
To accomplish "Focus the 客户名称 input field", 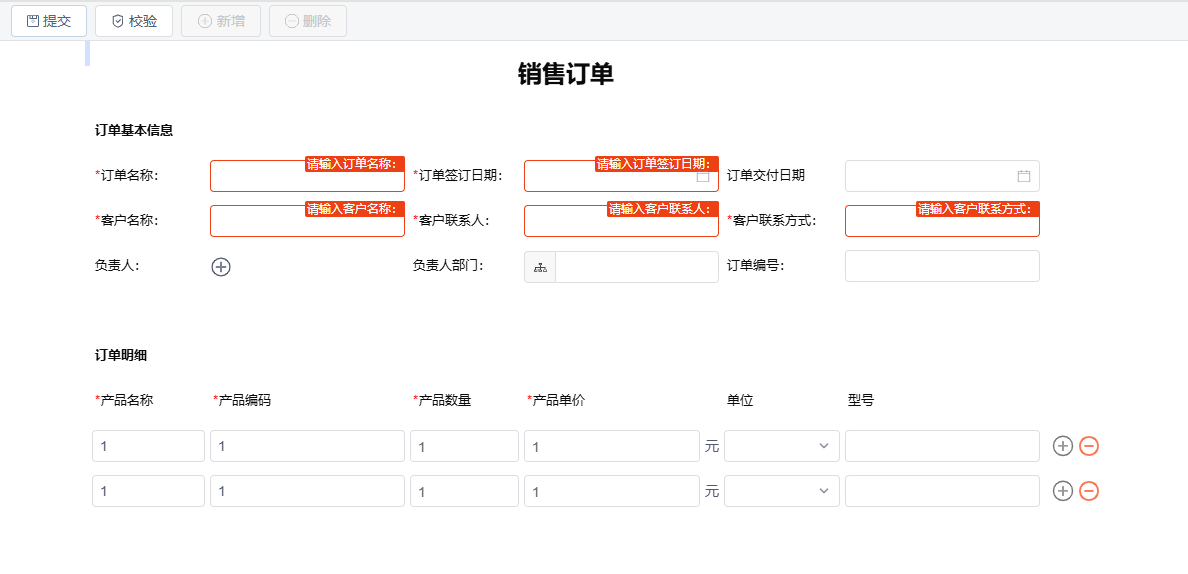I will (x=308, y=221).
